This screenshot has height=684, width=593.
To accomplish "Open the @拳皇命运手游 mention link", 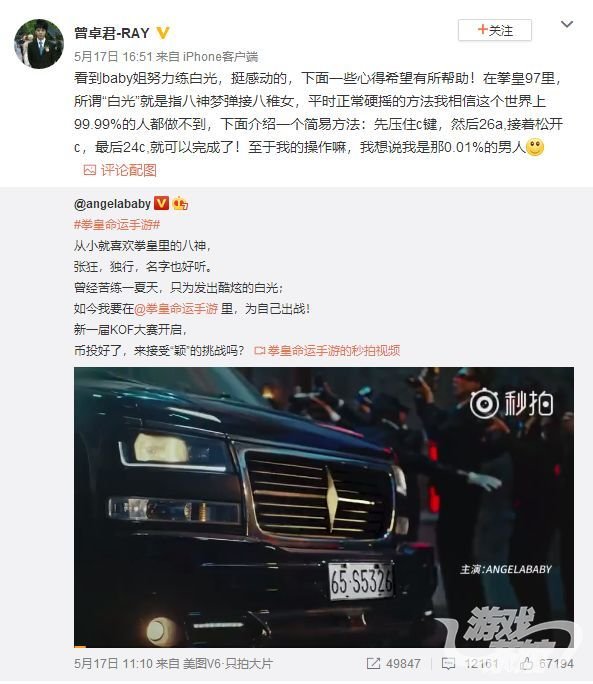I will coord(175,309).
